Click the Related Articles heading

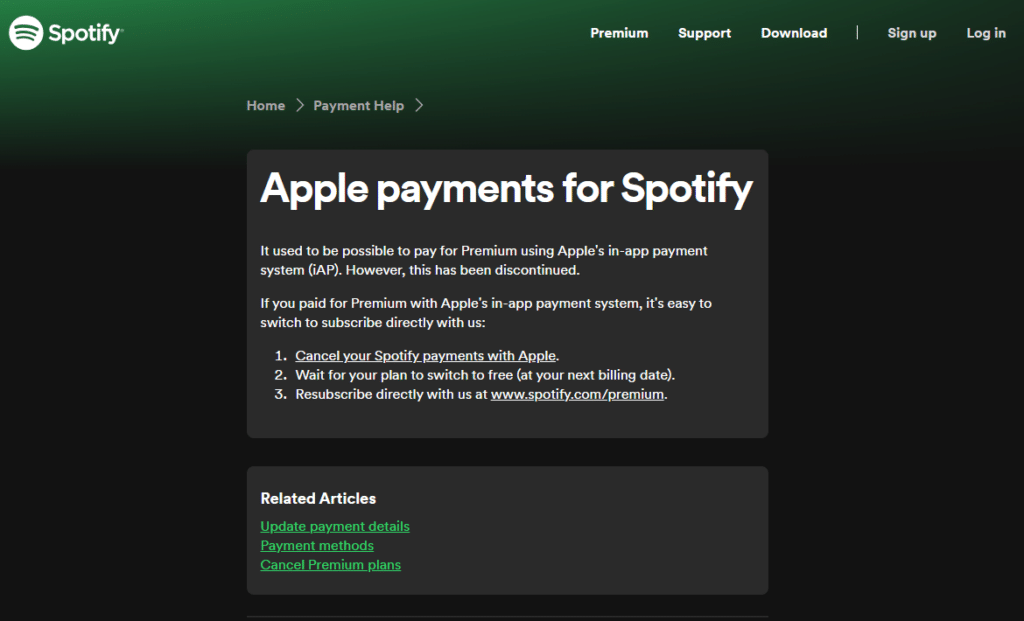pyautogui.click(x=318, y=499)
